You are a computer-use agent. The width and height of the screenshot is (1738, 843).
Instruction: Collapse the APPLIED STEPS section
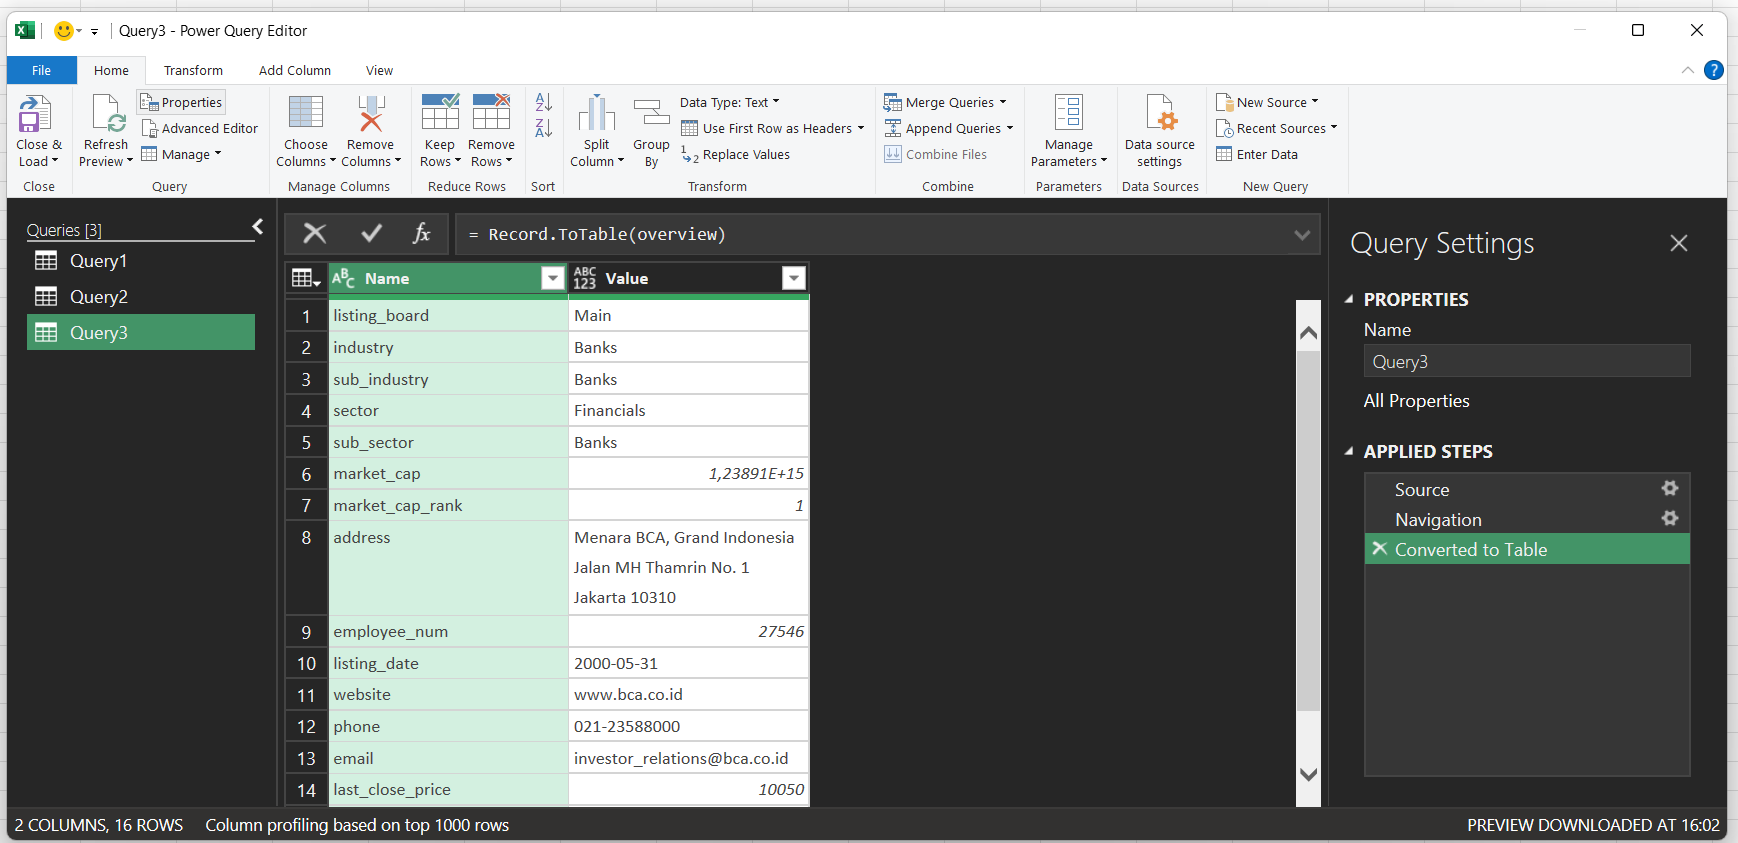click(1349, 451)
